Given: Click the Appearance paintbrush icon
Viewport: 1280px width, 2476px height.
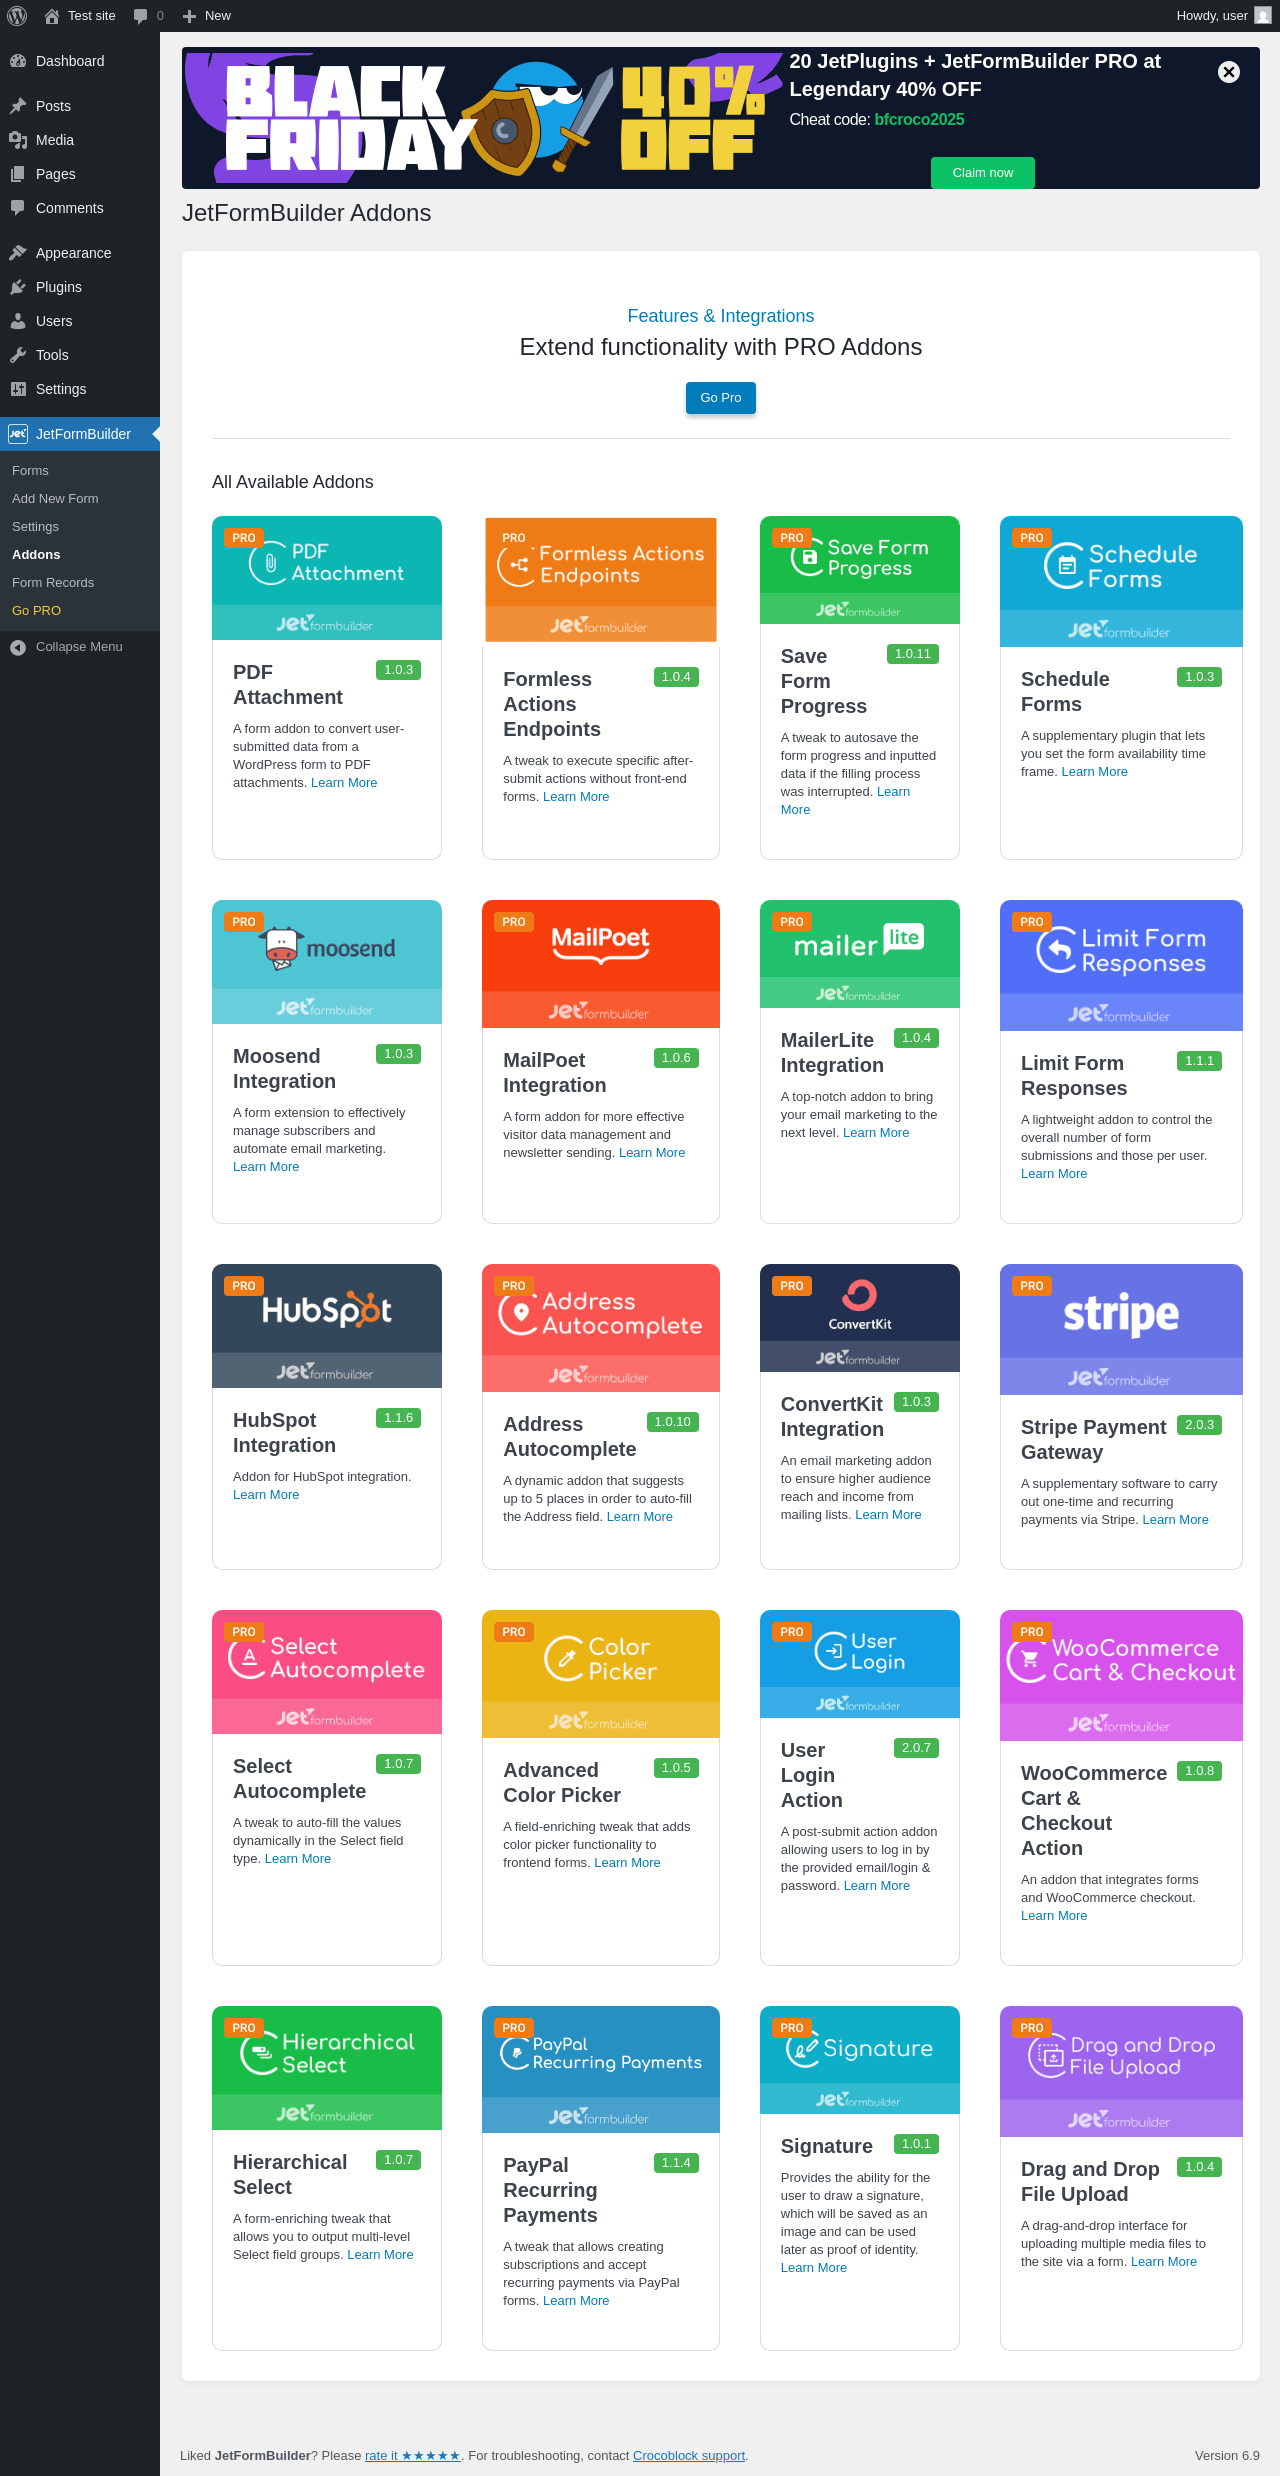Looking at the screenshot, I should point(18,253).
